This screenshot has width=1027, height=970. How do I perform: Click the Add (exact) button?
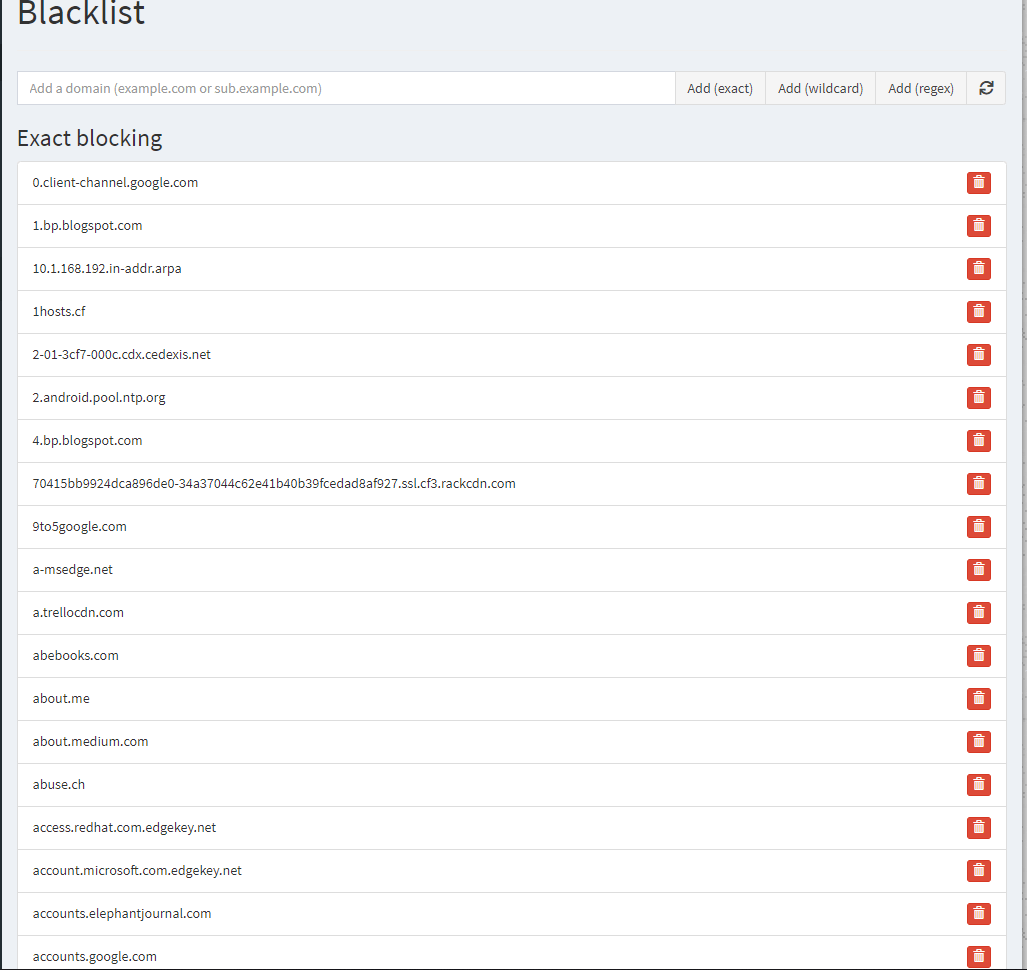(x=720, y=88)
